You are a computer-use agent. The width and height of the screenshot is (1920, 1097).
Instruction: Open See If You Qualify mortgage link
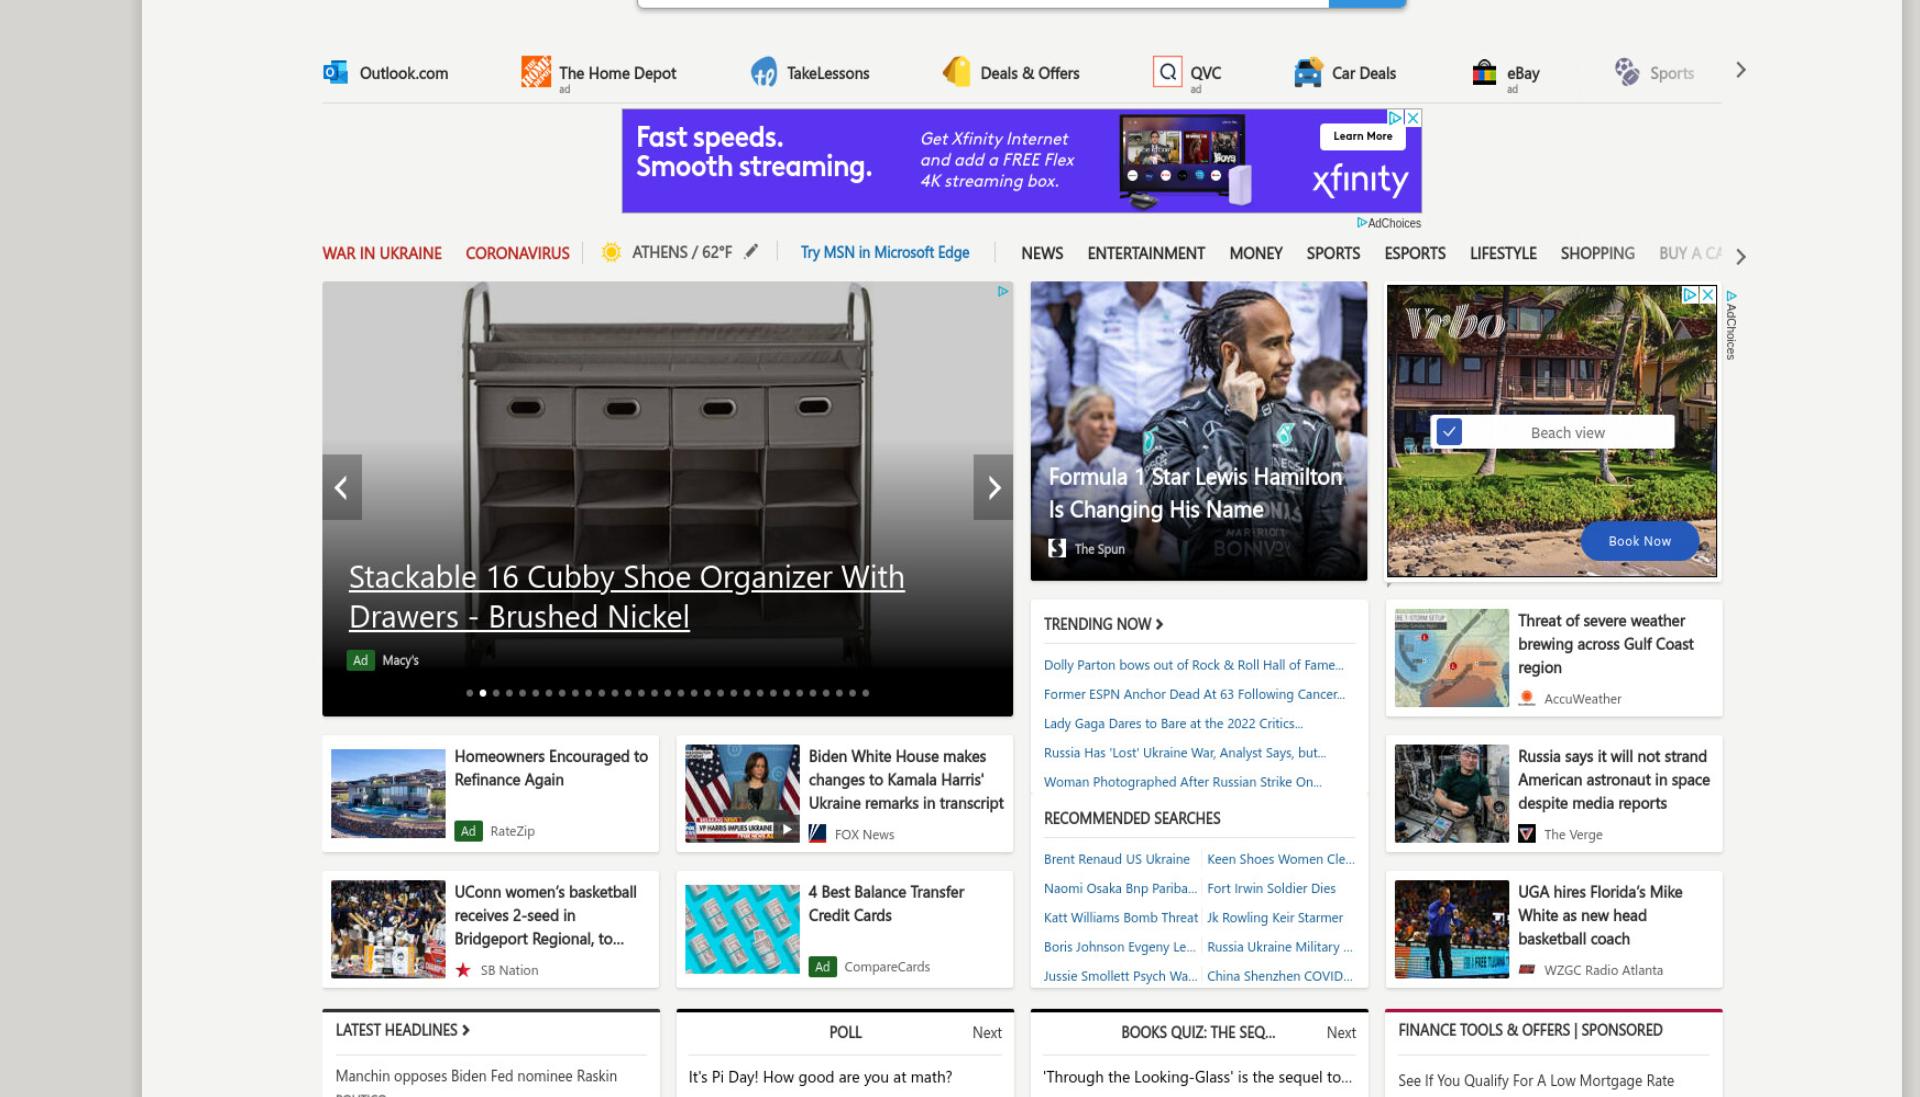click(1535, 1081)
